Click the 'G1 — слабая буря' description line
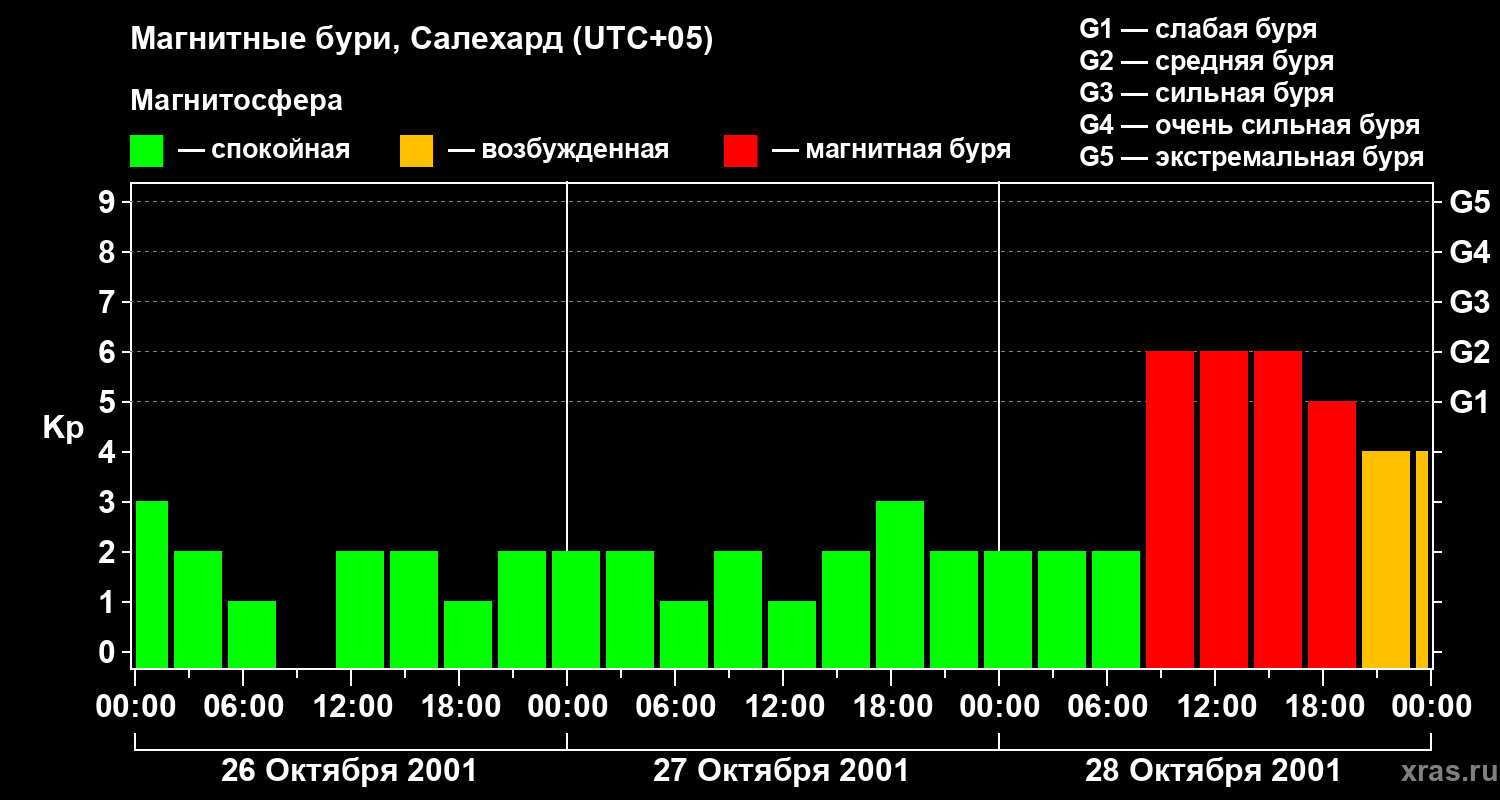This screenshot has height=800, width=1500. (x=1198, y=29)
